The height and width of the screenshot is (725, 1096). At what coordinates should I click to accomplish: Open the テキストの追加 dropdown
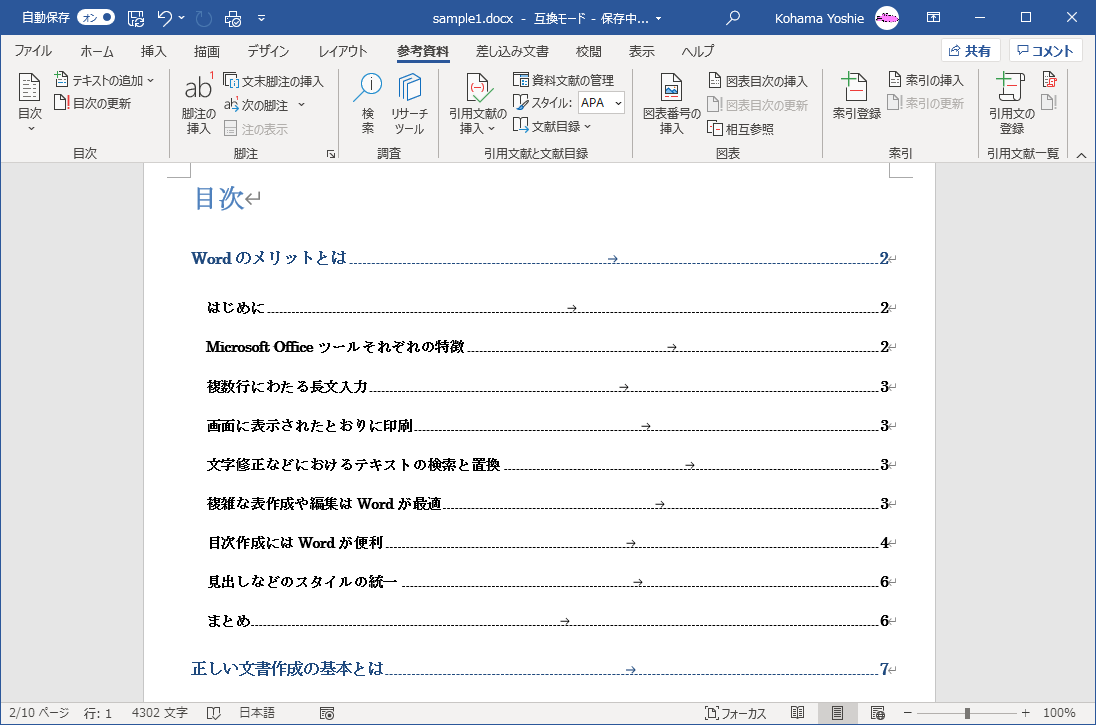click(x=104, y=80)
